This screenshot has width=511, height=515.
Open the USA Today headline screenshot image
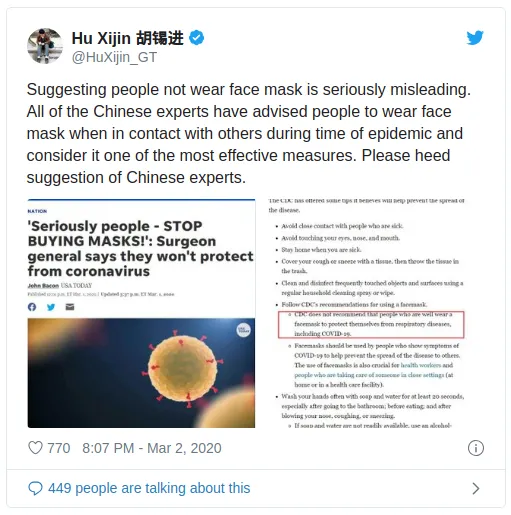[x=141, y=313]
